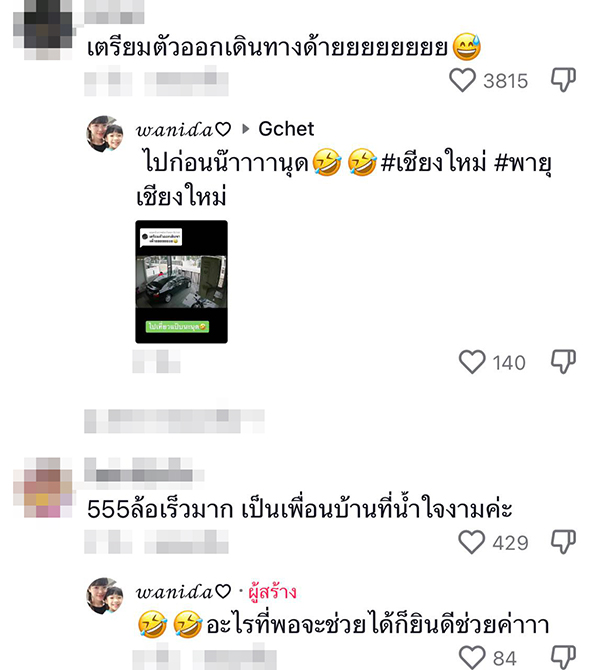Tap the #พายุเชียงใหม่ hashtag

[x=344, y=180]
